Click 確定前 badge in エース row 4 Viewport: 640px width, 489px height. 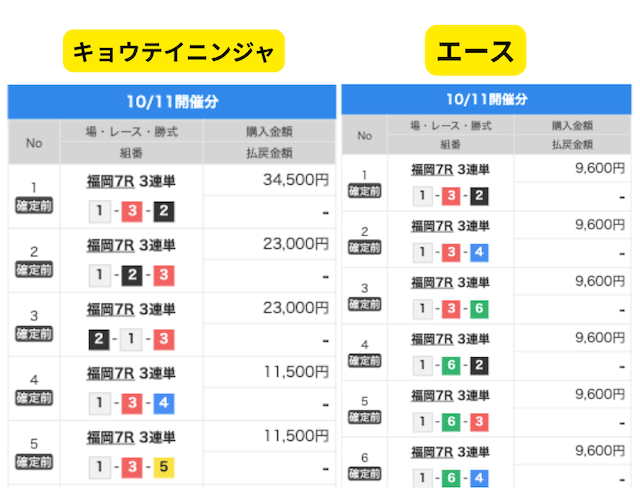click(365, 361)
